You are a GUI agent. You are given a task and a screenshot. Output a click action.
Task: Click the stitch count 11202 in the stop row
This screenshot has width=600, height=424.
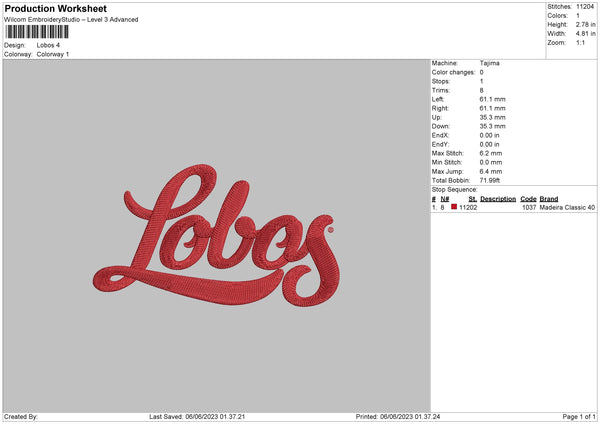tap(468, 207)
